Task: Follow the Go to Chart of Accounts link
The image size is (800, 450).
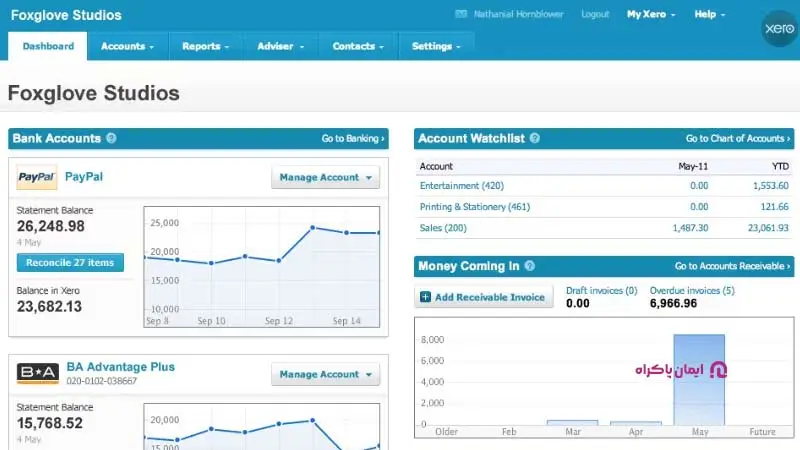Action: [738, 138]
